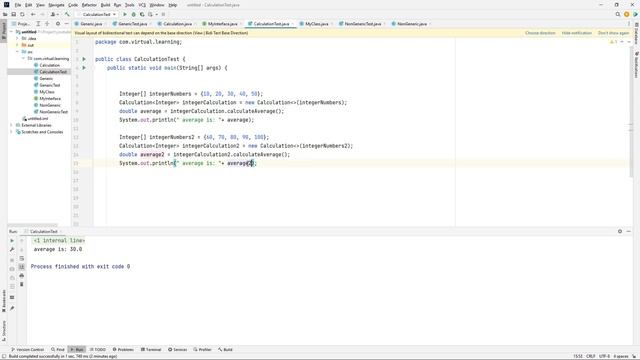This screenshot has height=360, width=640.
Task: Open the Problems tool window
Action: 123,349
